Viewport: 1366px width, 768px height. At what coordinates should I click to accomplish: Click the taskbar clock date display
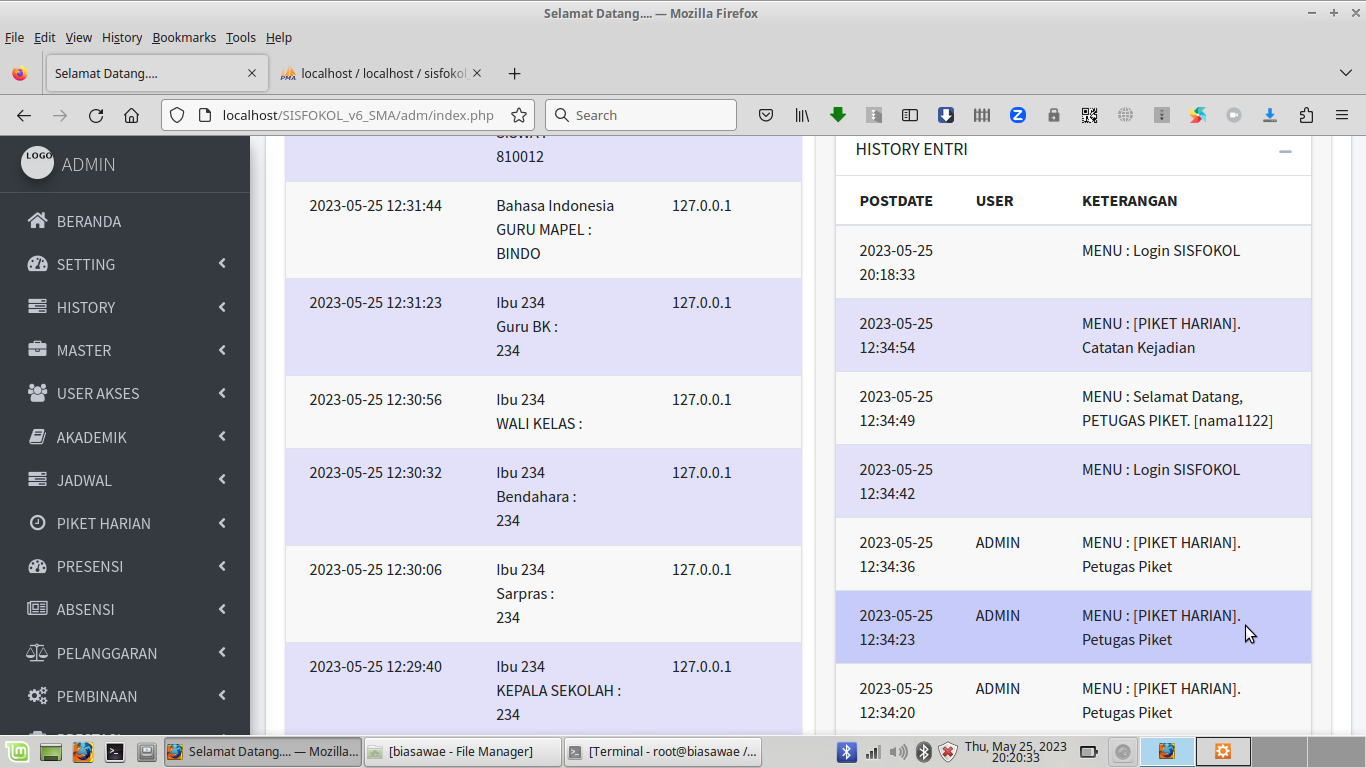[x=1015, y=752]
